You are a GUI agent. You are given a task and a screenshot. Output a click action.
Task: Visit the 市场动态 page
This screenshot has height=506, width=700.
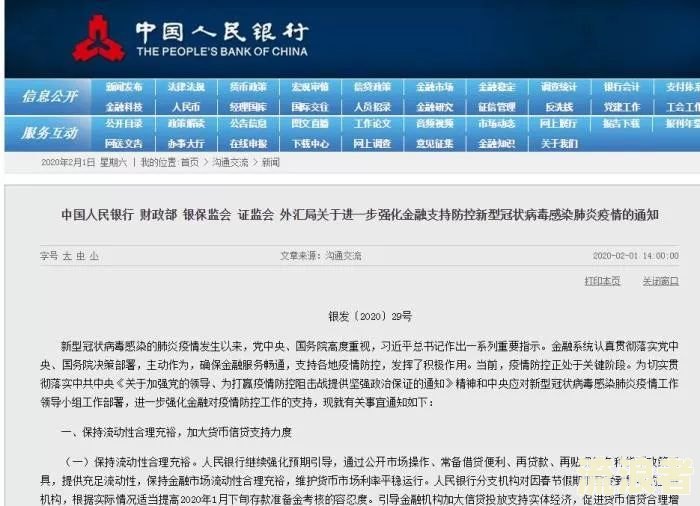pos(496,124)
